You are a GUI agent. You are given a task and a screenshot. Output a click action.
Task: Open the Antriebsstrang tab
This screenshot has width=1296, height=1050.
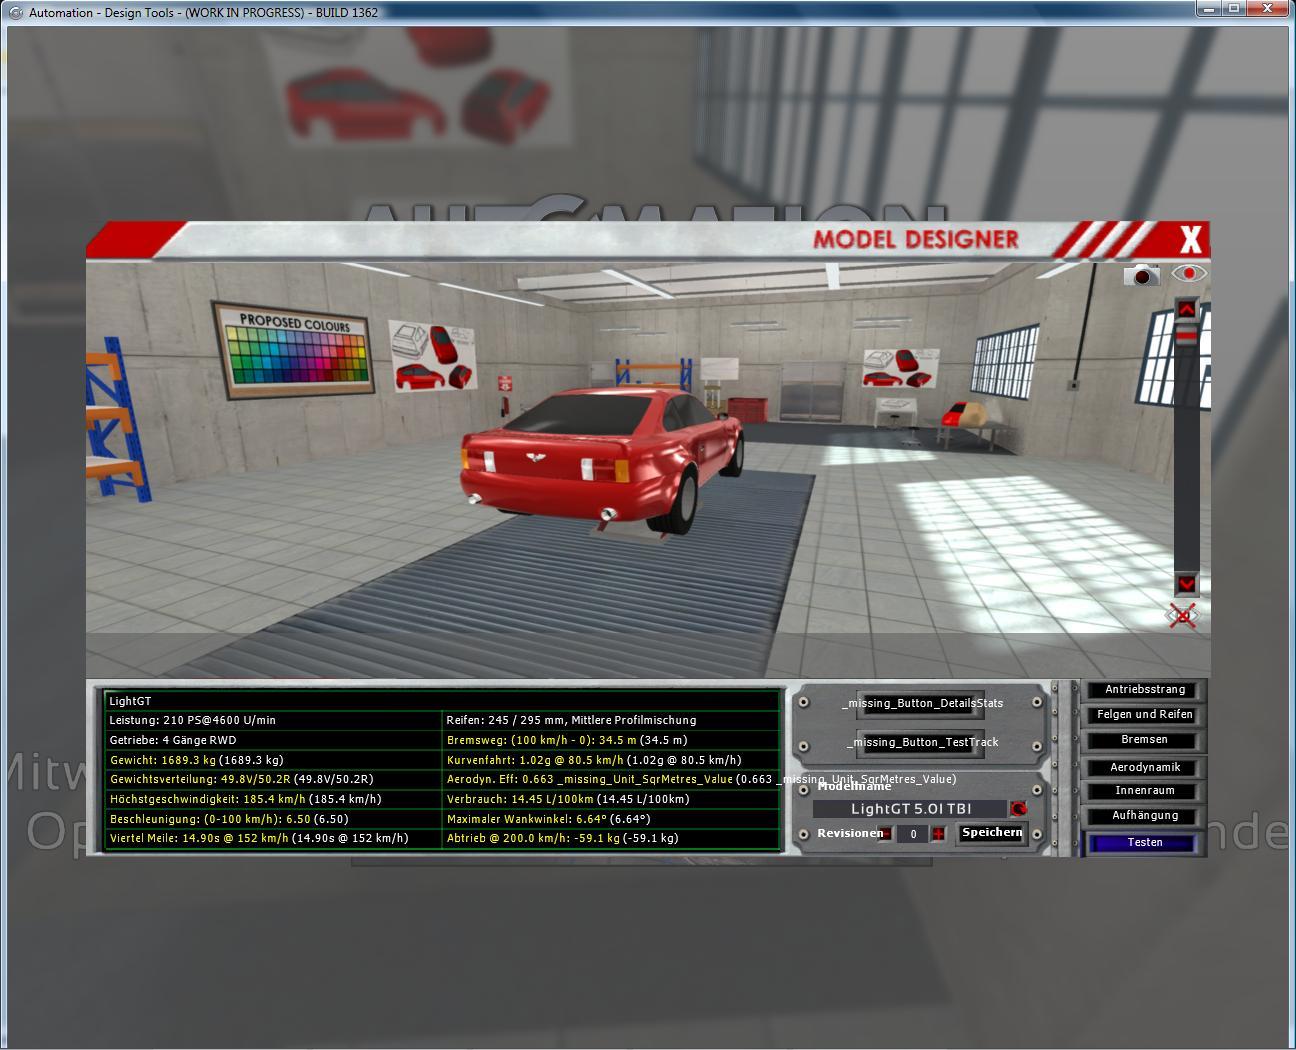(1144, 690)
